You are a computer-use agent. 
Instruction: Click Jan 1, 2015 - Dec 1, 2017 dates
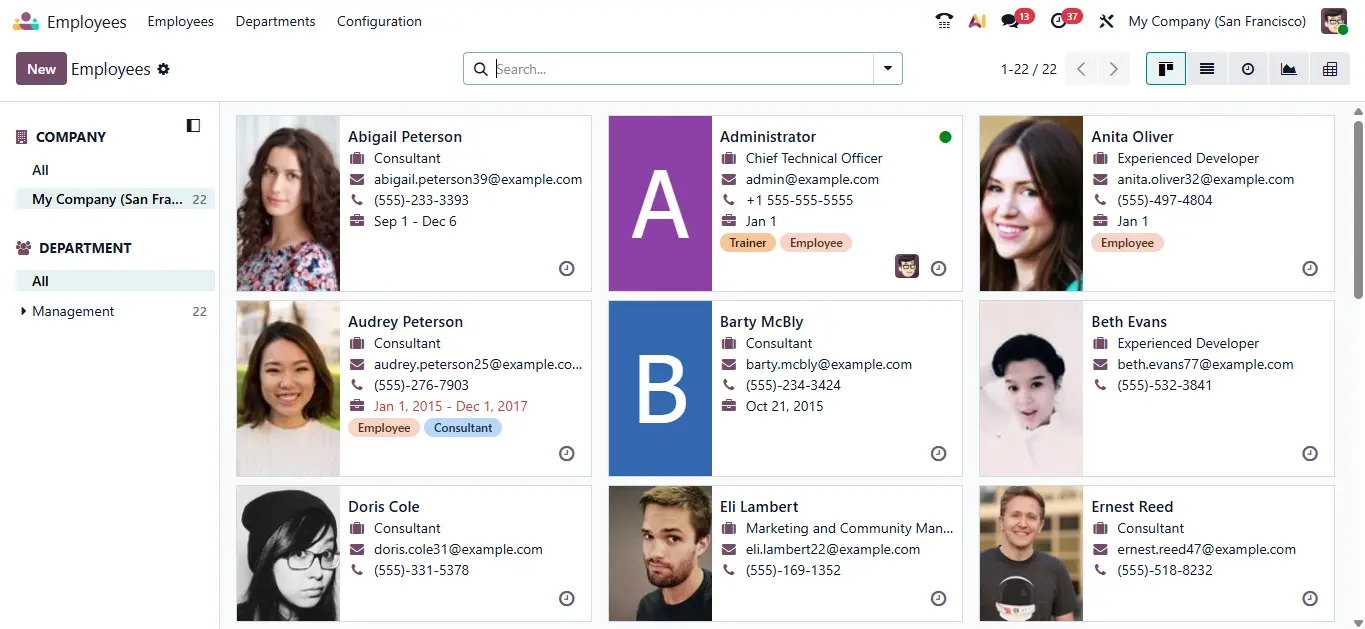tap(451, 406)
